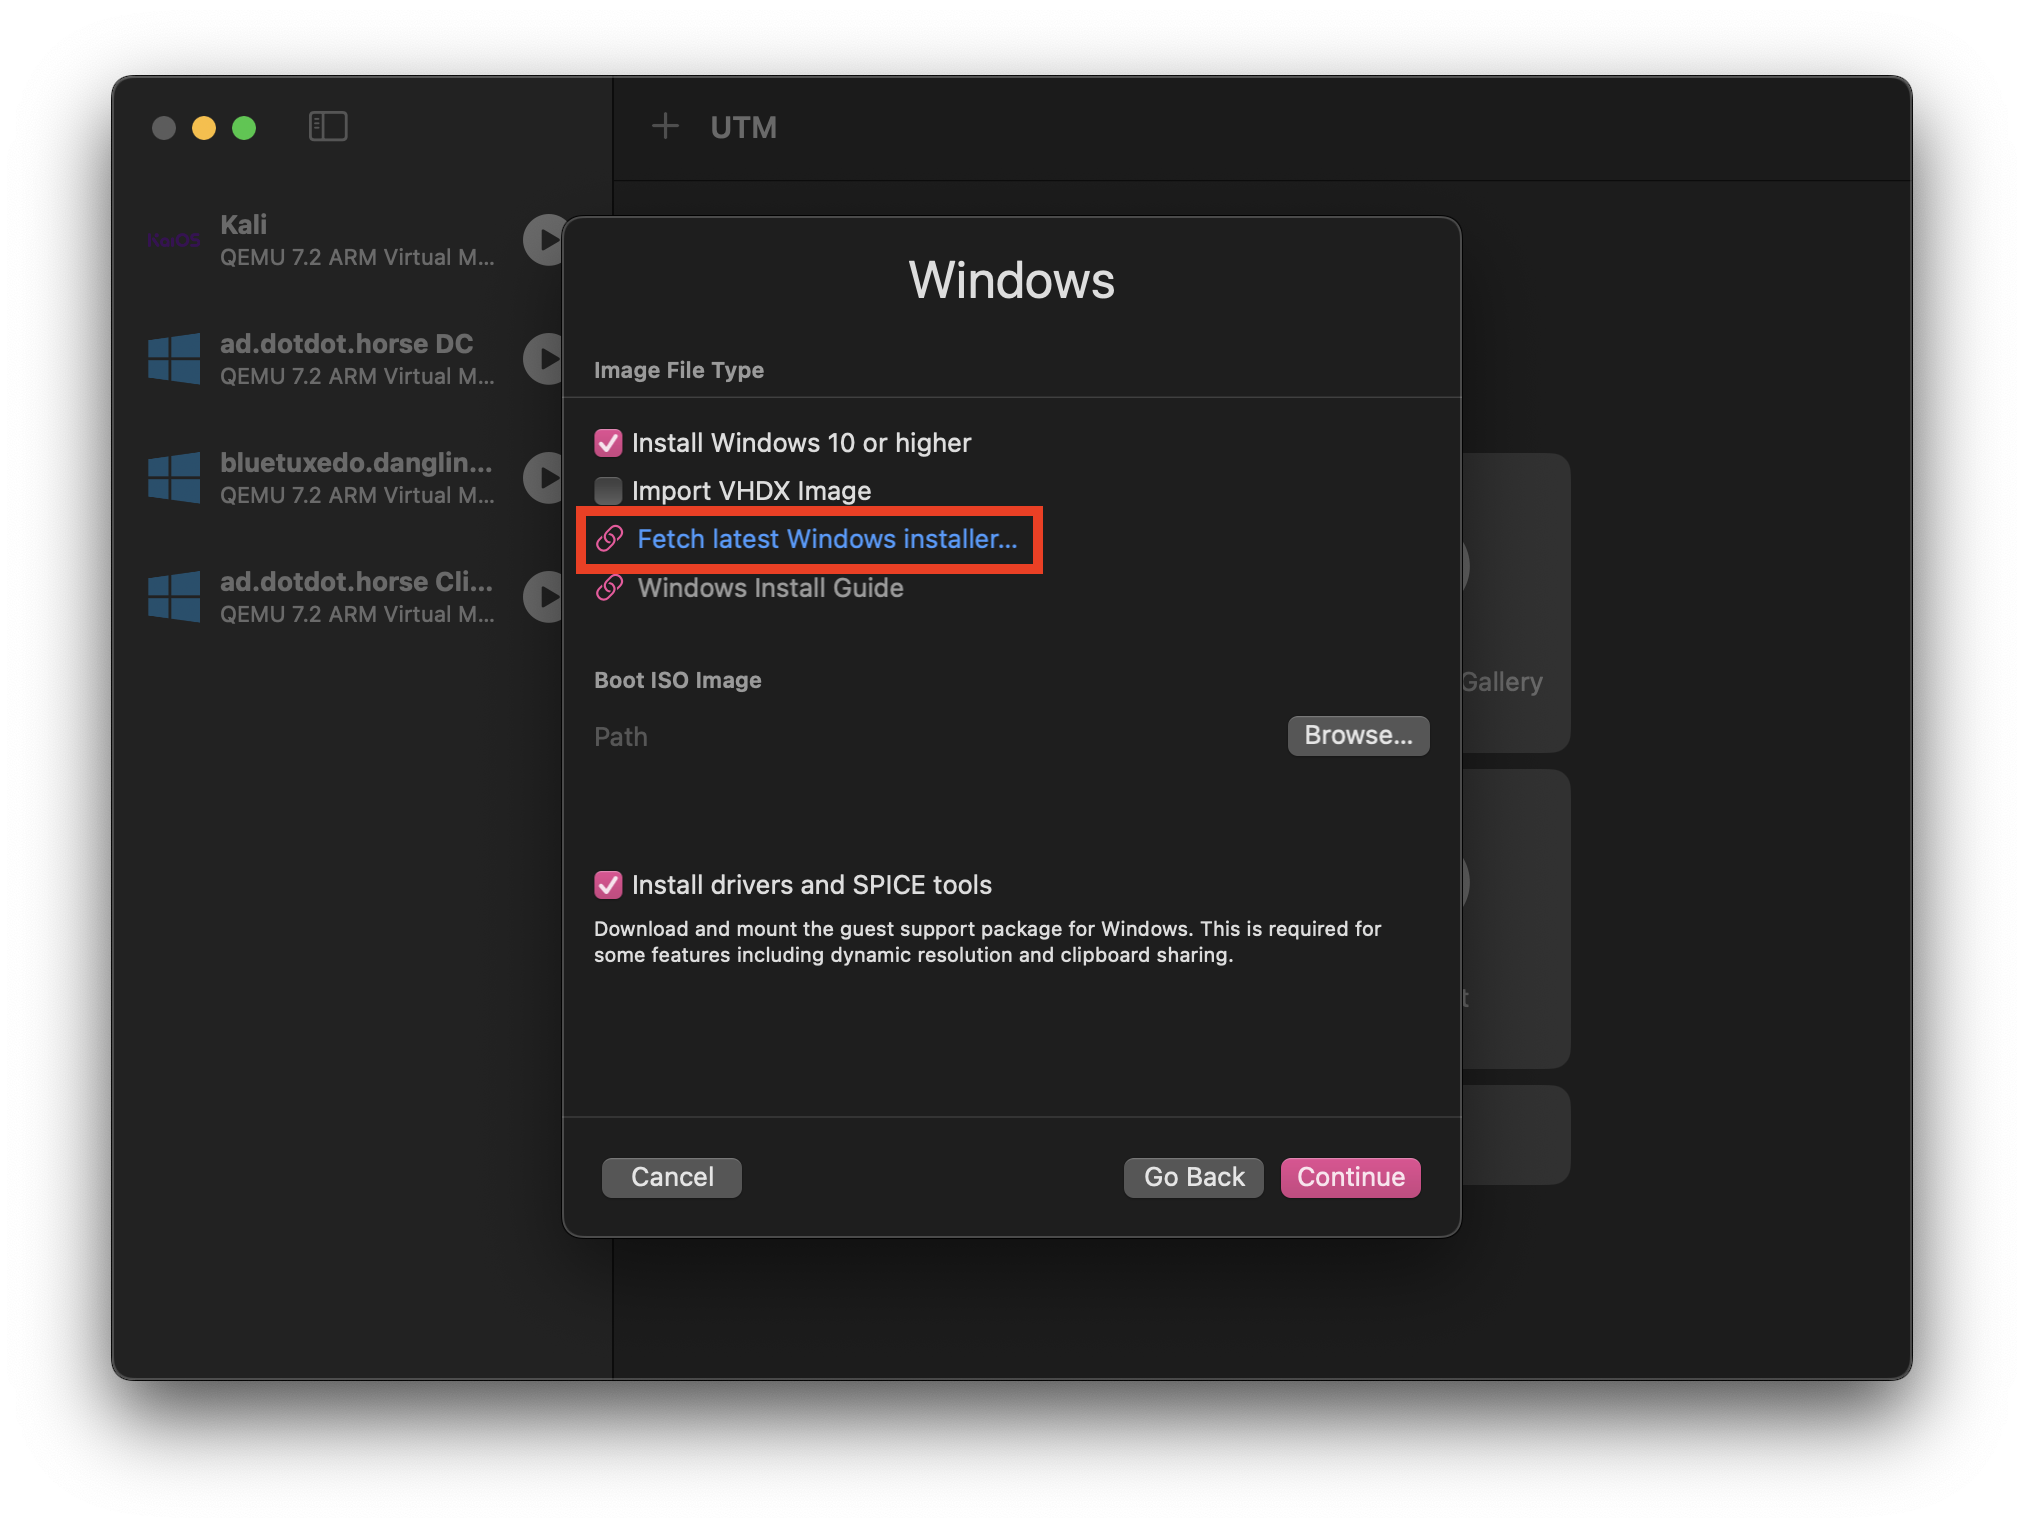Check Import VHDX Image
This screenshot has height=1528, width=2024.
(x=608, y=491)
